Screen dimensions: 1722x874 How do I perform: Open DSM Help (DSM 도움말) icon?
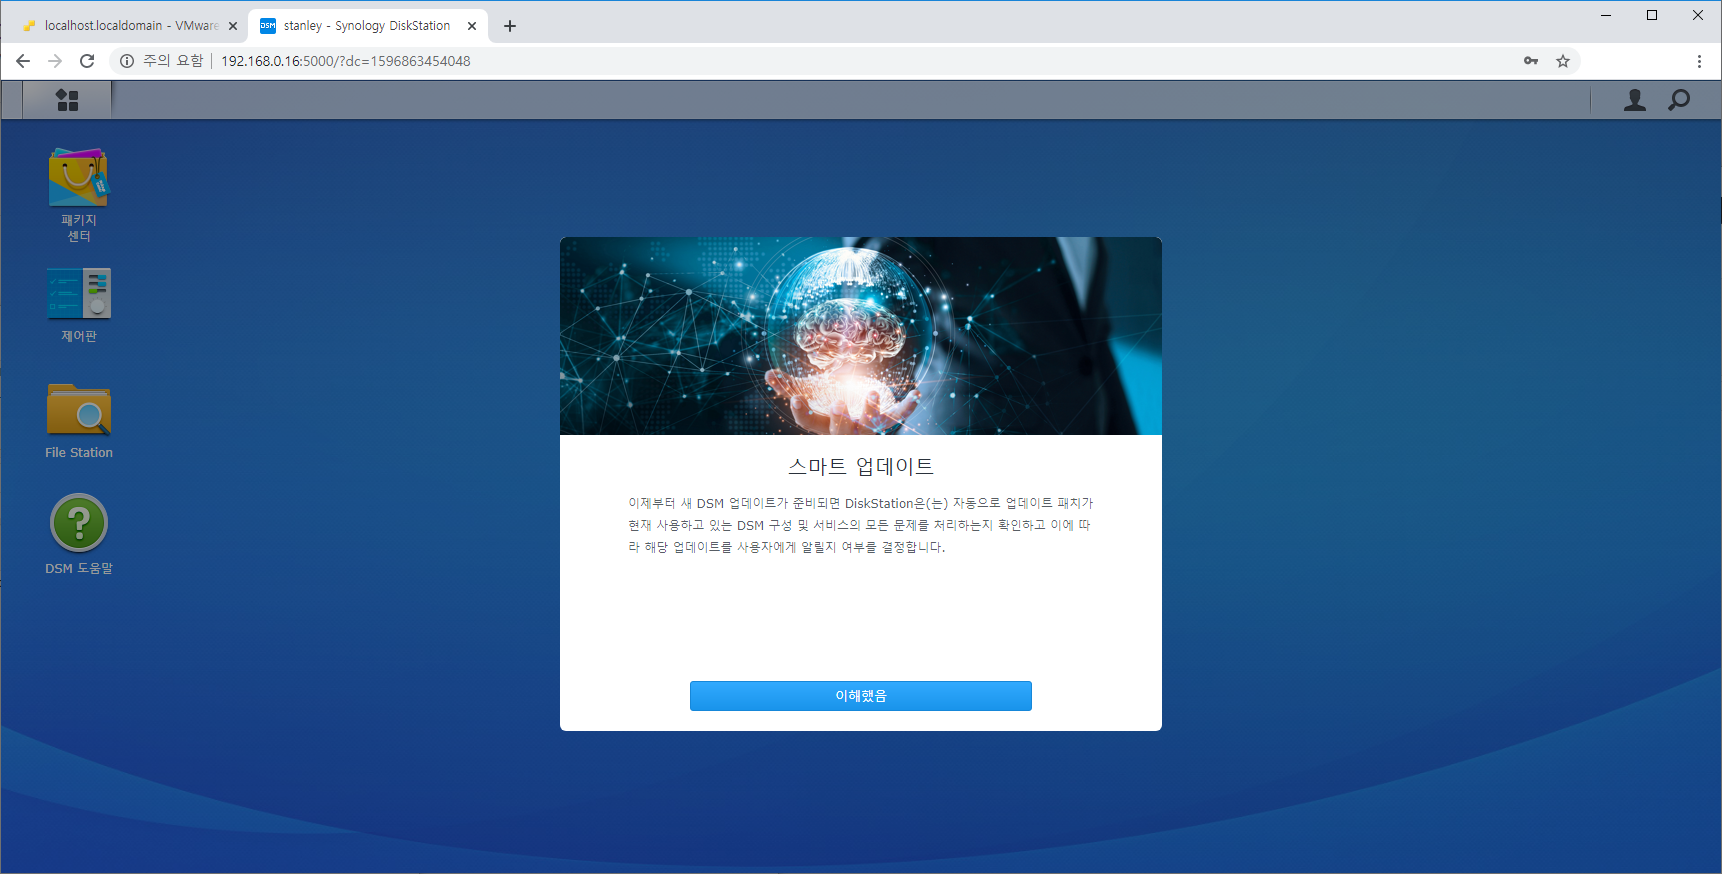click(79, 523)
